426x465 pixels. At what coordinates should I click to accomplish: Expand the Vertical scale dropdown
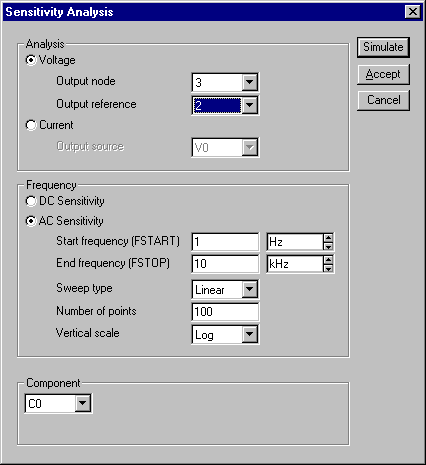click(x=250, y=334)
